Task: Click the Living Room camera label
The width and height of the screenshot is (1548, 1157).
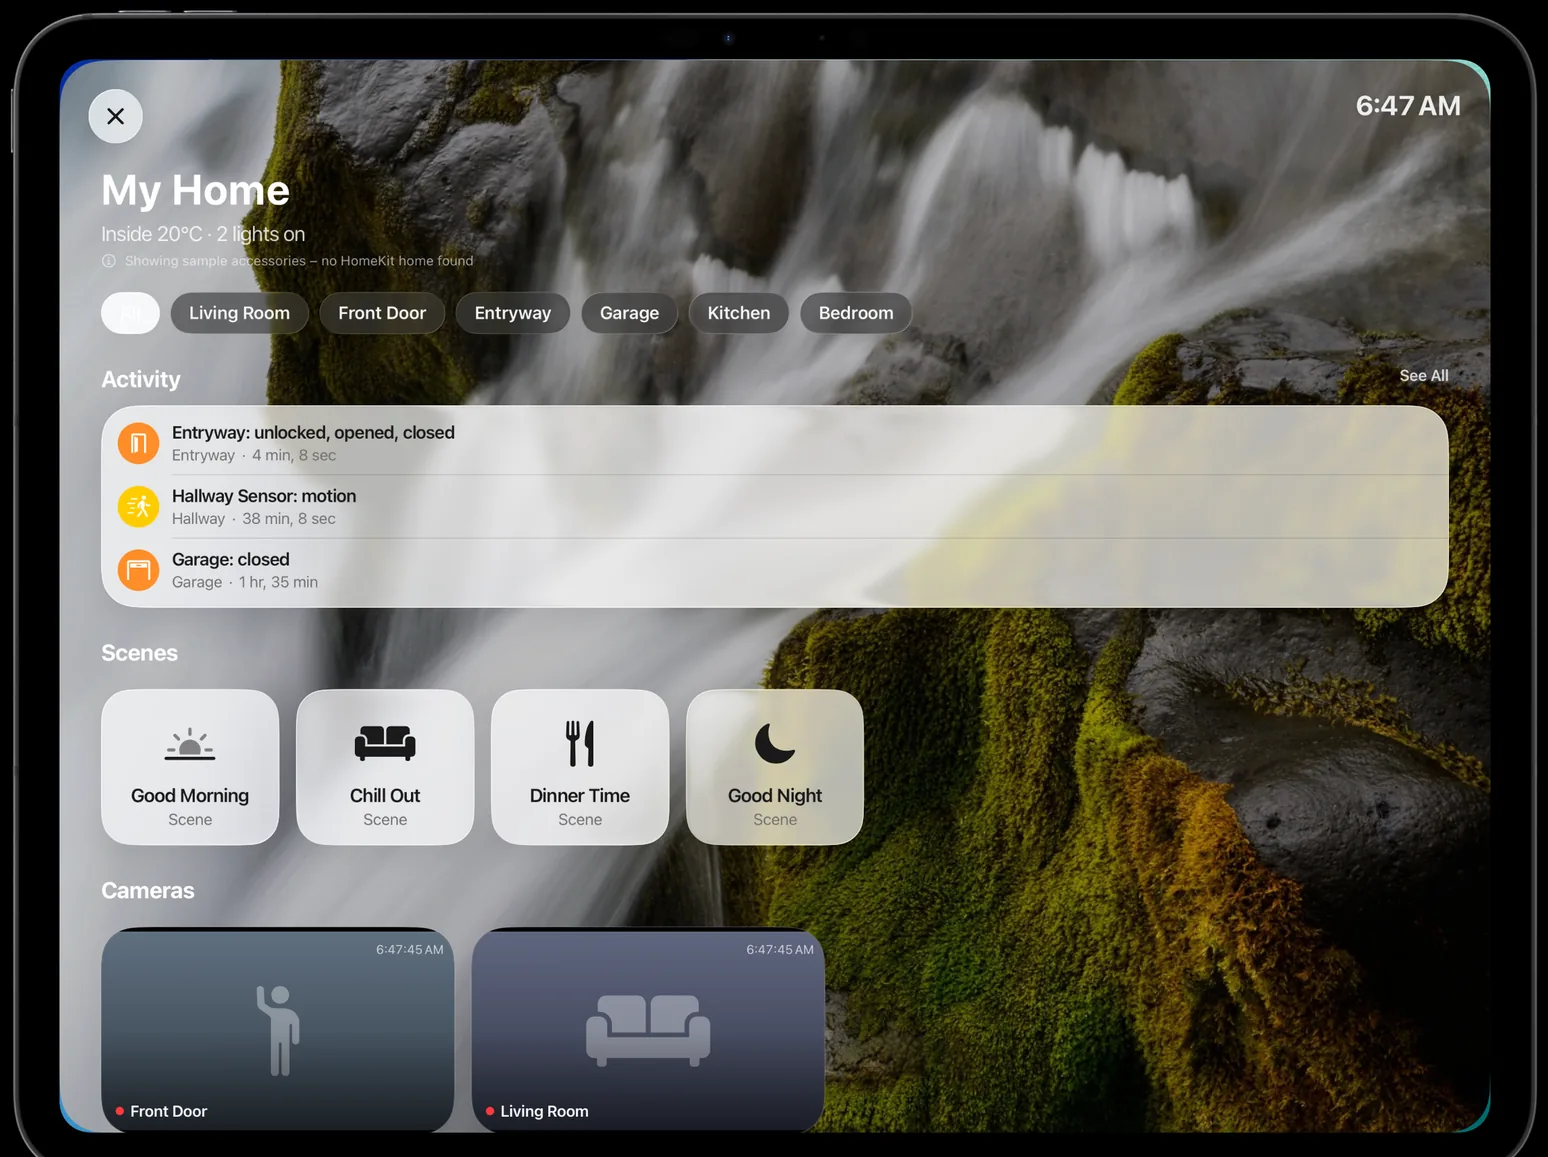Action: (x=544, y=1111)
